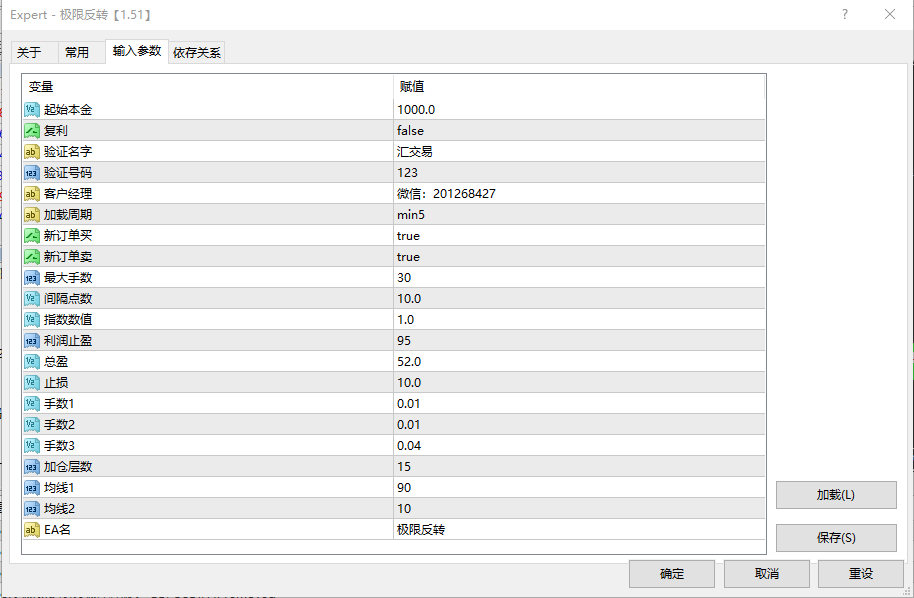
Task: Click the integer icon beside 验证号码
Action: (x=32, y=173)
